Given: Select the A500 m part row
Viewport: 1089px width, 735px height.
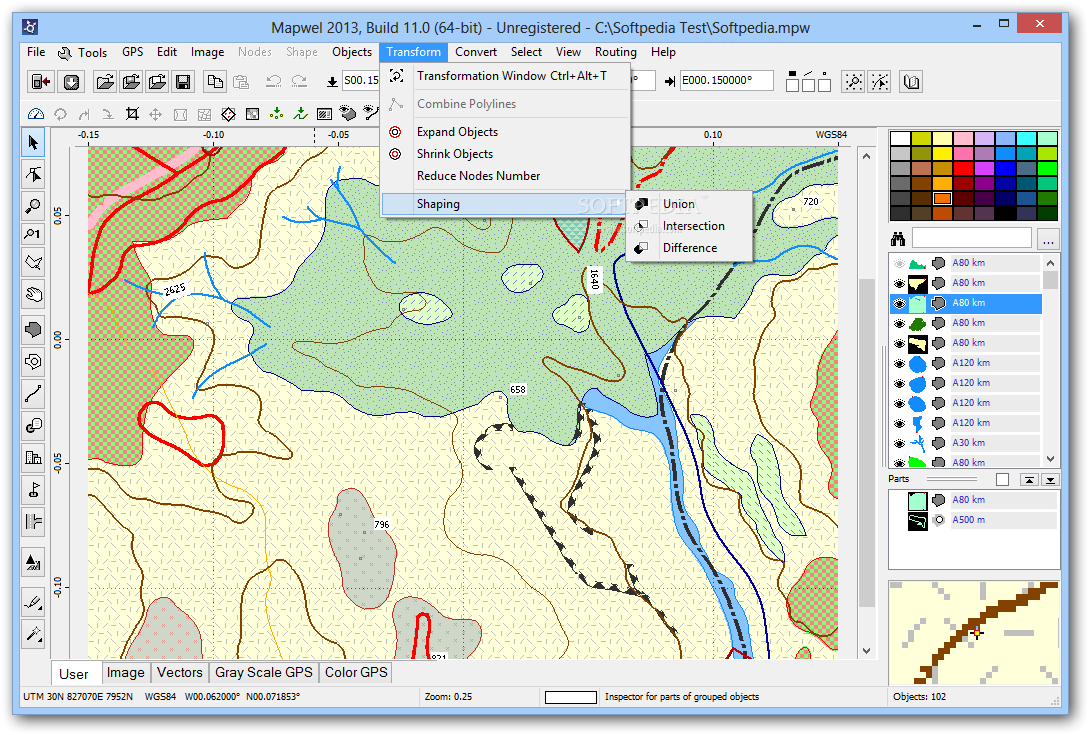Looking at the screenshot, I should [974, 520].
